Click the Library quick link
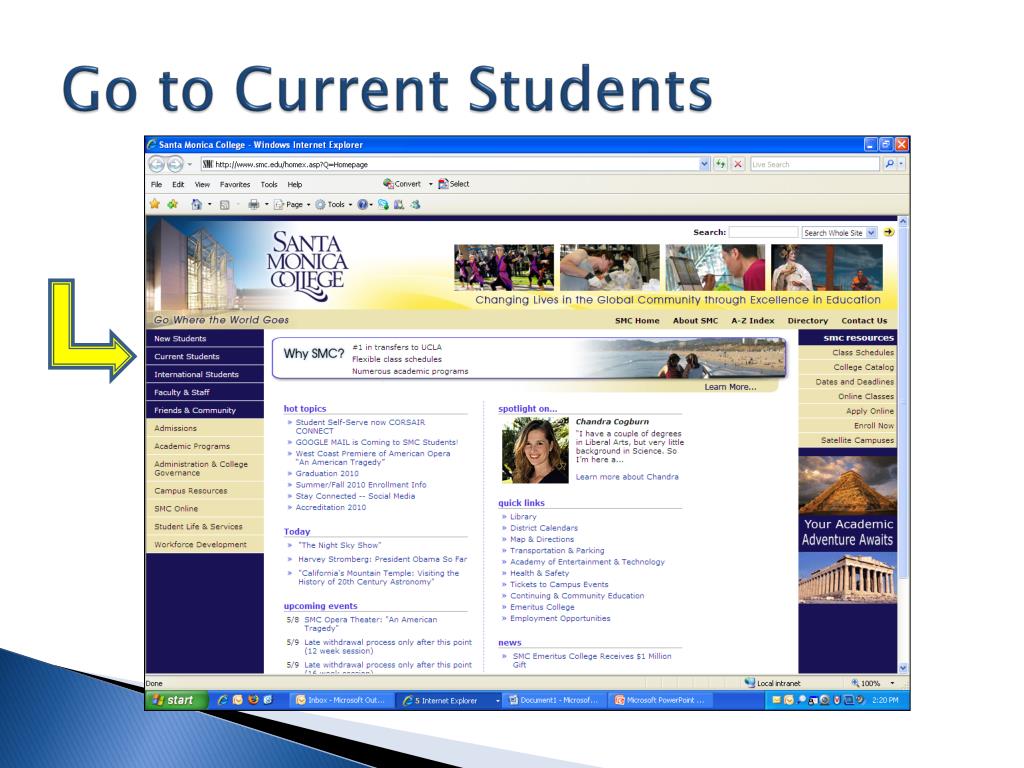 pyautogui.click(x=523, y=517)
